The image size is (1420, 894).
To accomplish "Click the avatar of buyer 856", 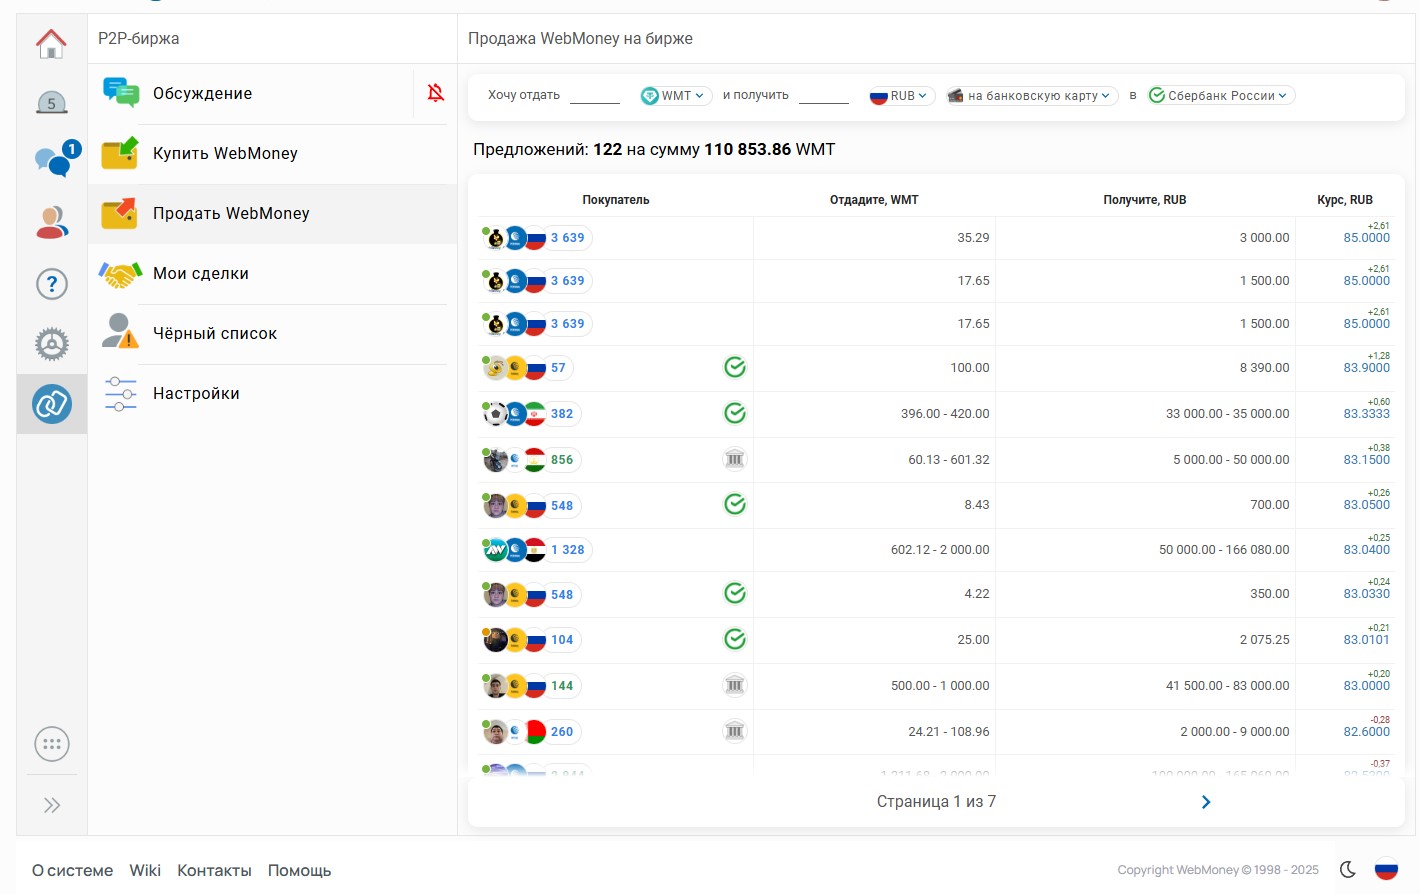I will 495,460.
